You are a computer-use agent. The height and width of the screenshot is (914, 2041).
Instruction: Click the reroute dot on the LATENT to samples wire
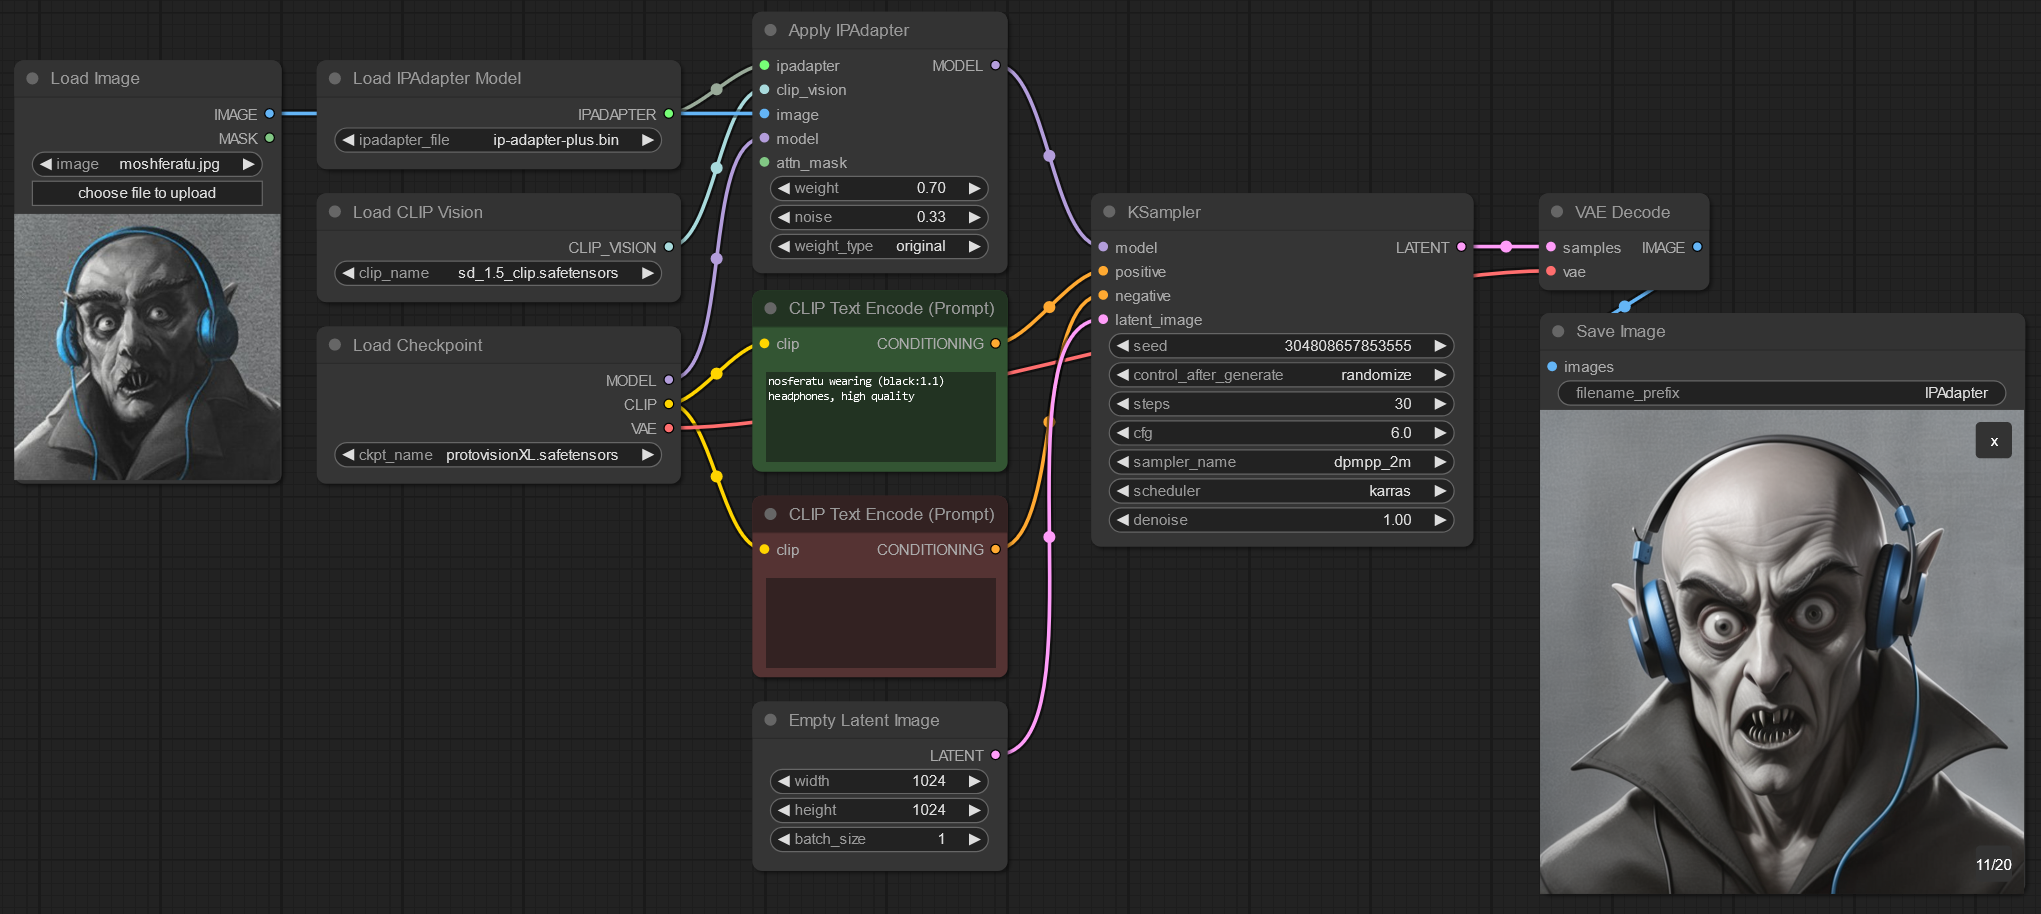1506,246
